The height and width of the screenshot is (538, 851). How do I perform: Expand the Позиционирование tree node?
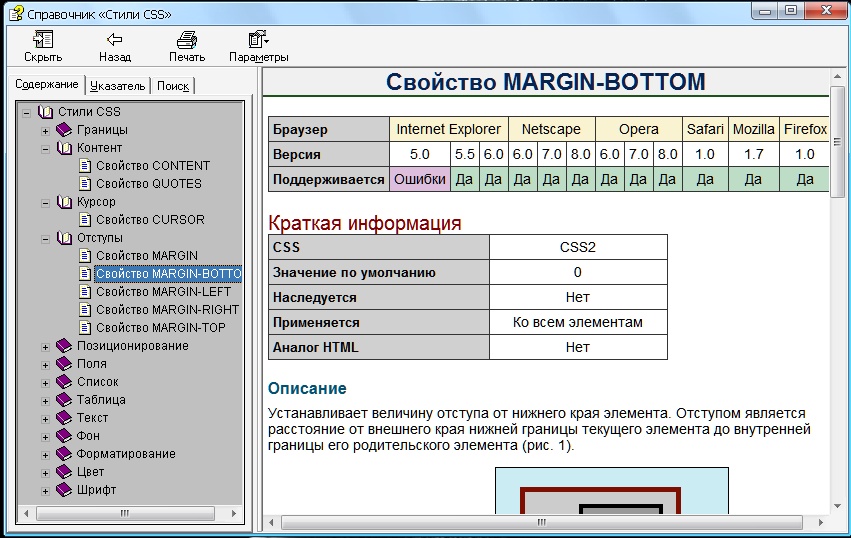coord(45,346)
